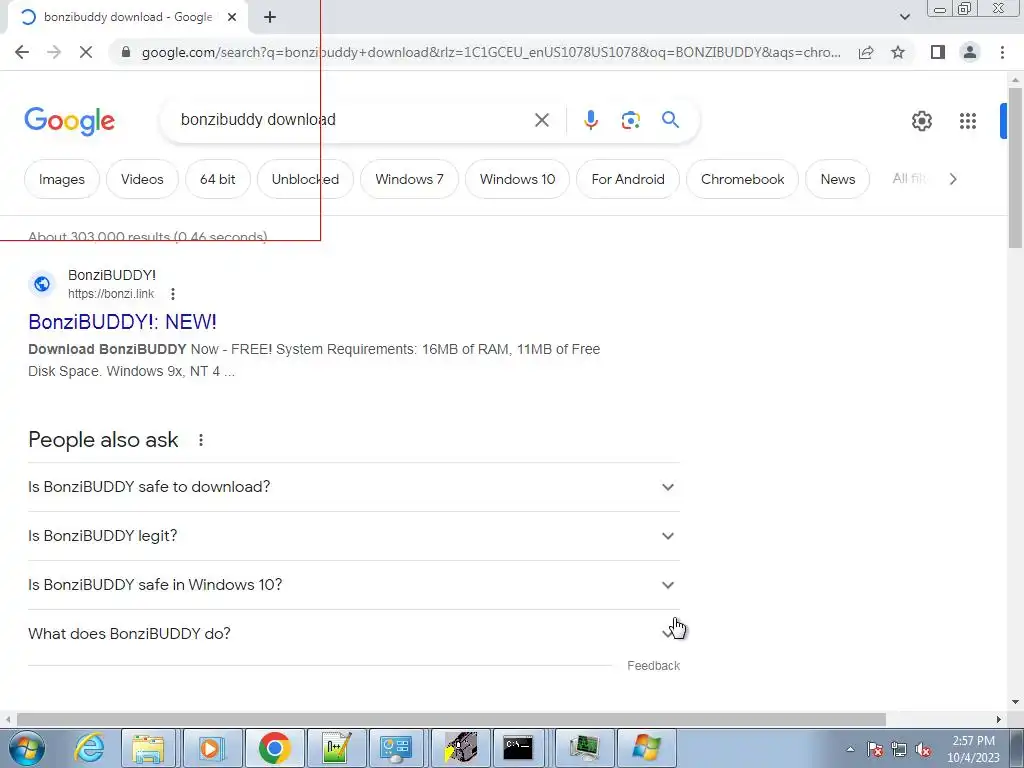Select the Chromebook filter chip
The height and width of the screenshot is (768, 1024).
(743, 179)
